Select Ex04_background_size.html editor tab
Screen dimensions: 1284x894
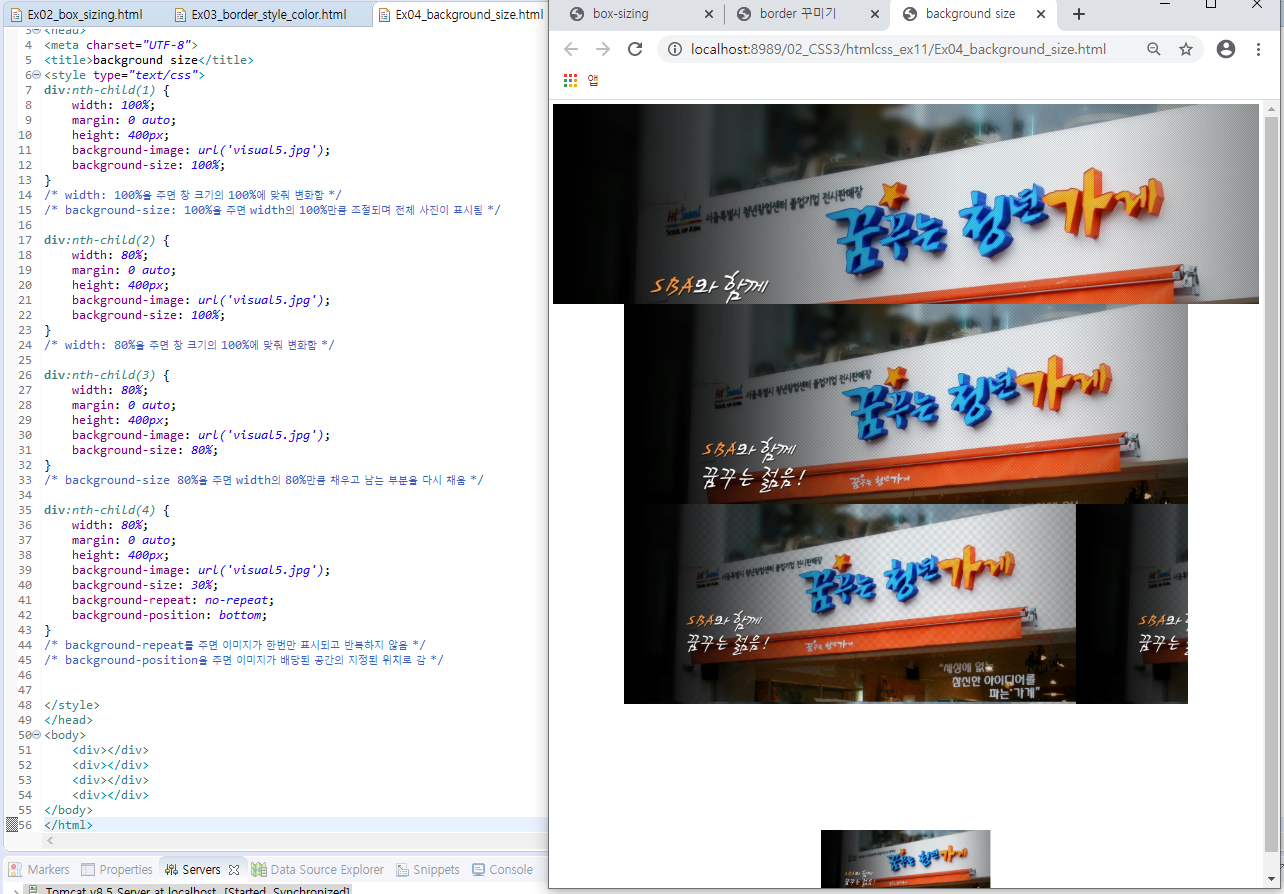tap(460, 15)
